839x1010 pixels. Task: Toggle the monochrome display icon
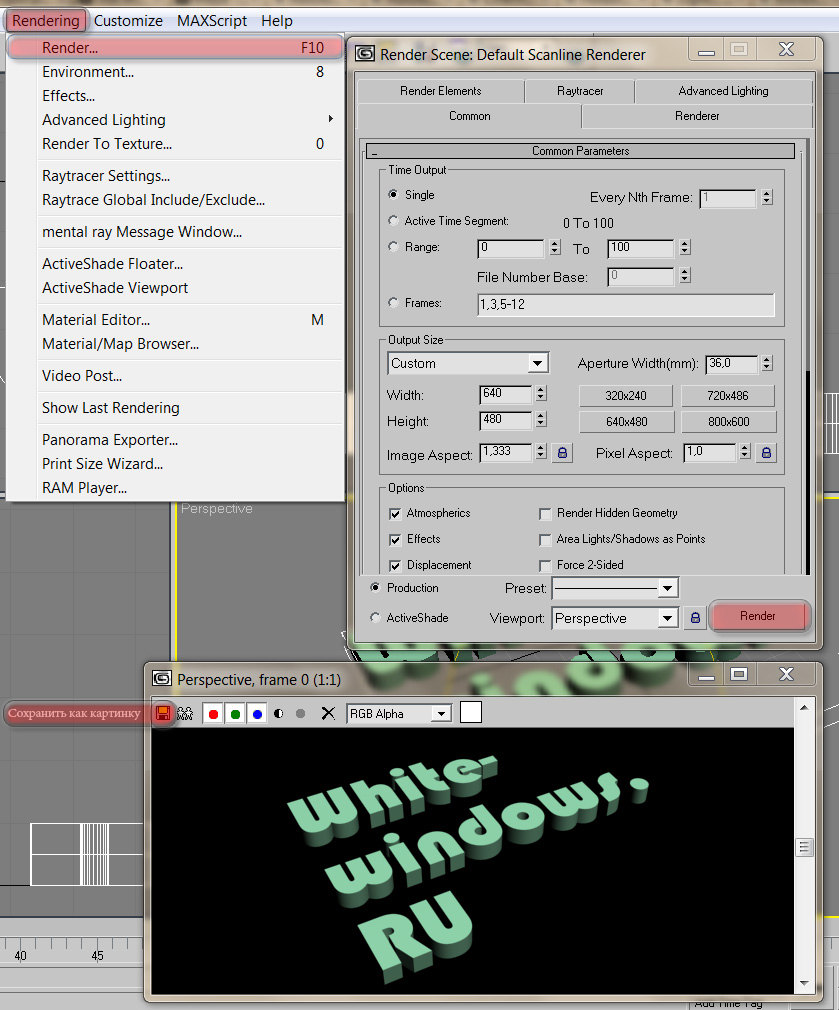tap(300, 714)
